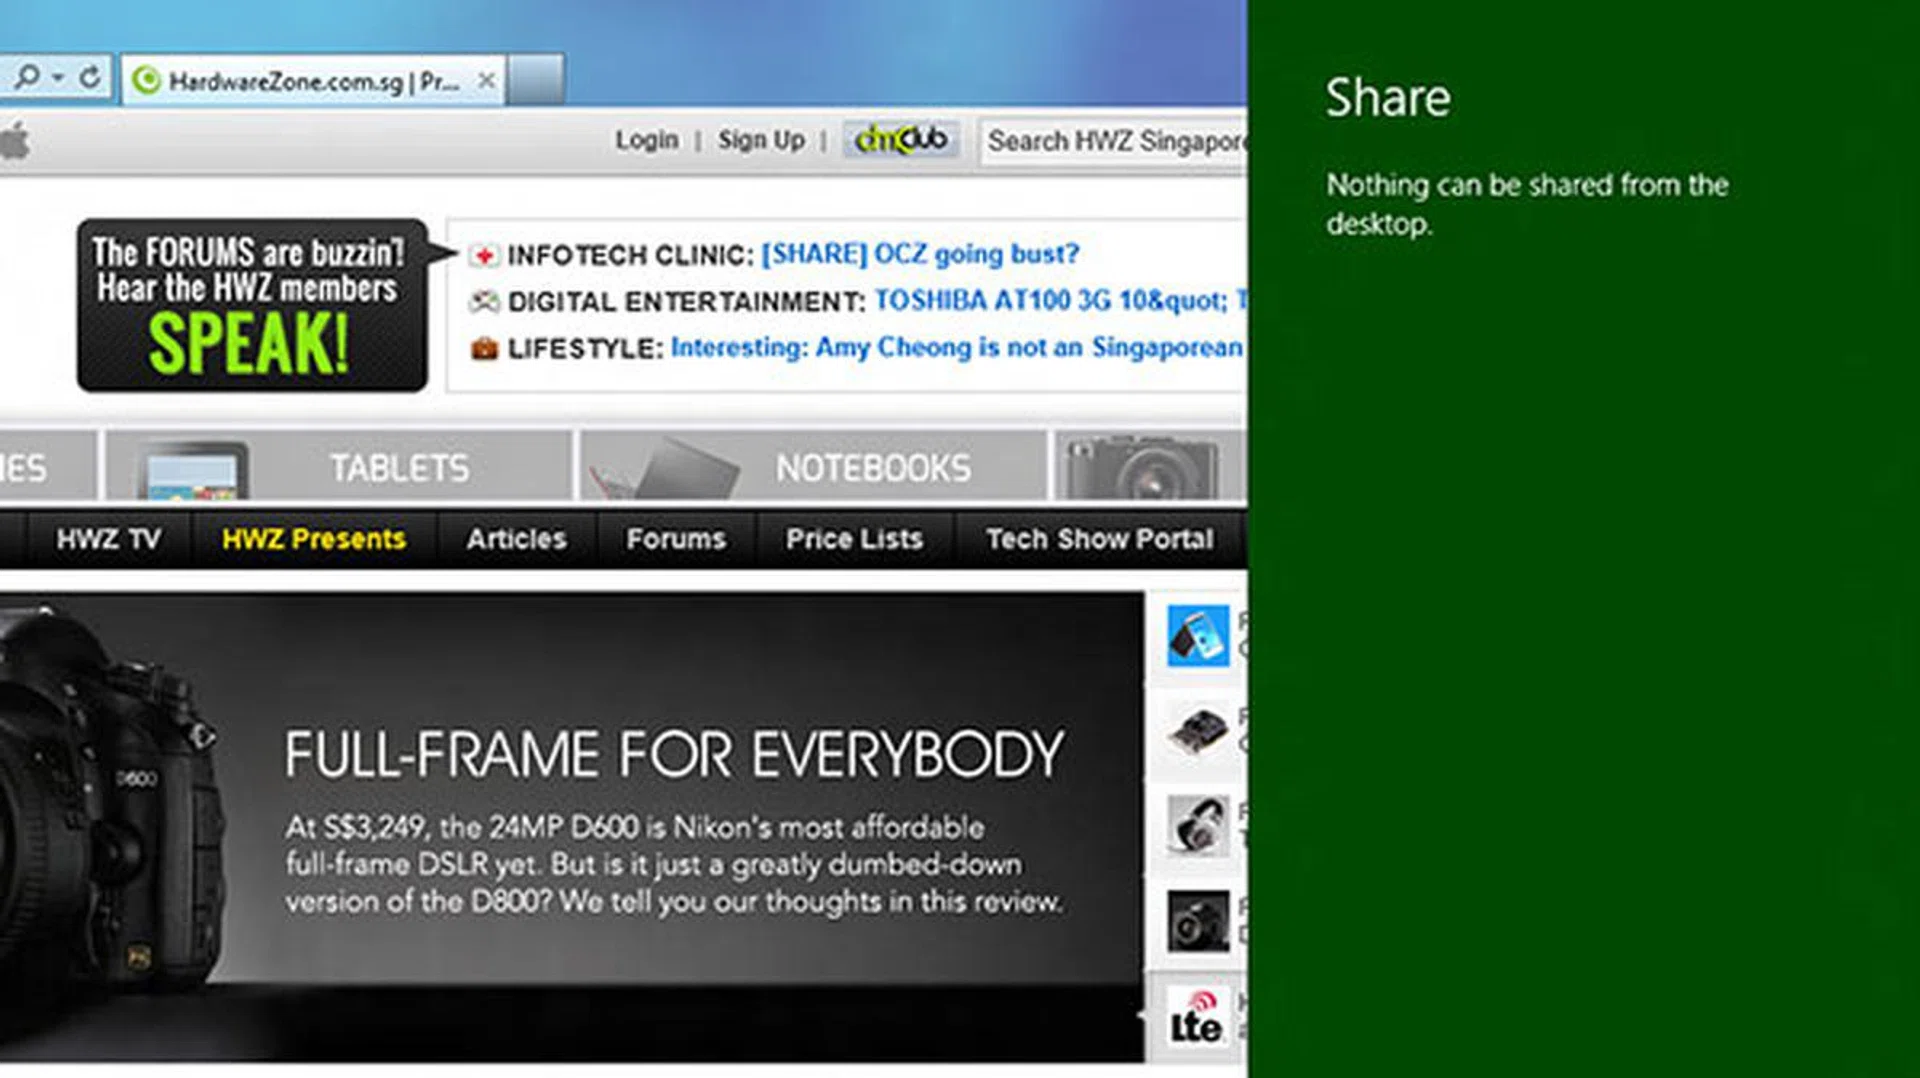Open the dmclub logo button
This screenshot has width=1920, height=1078.
click(900, 140)
